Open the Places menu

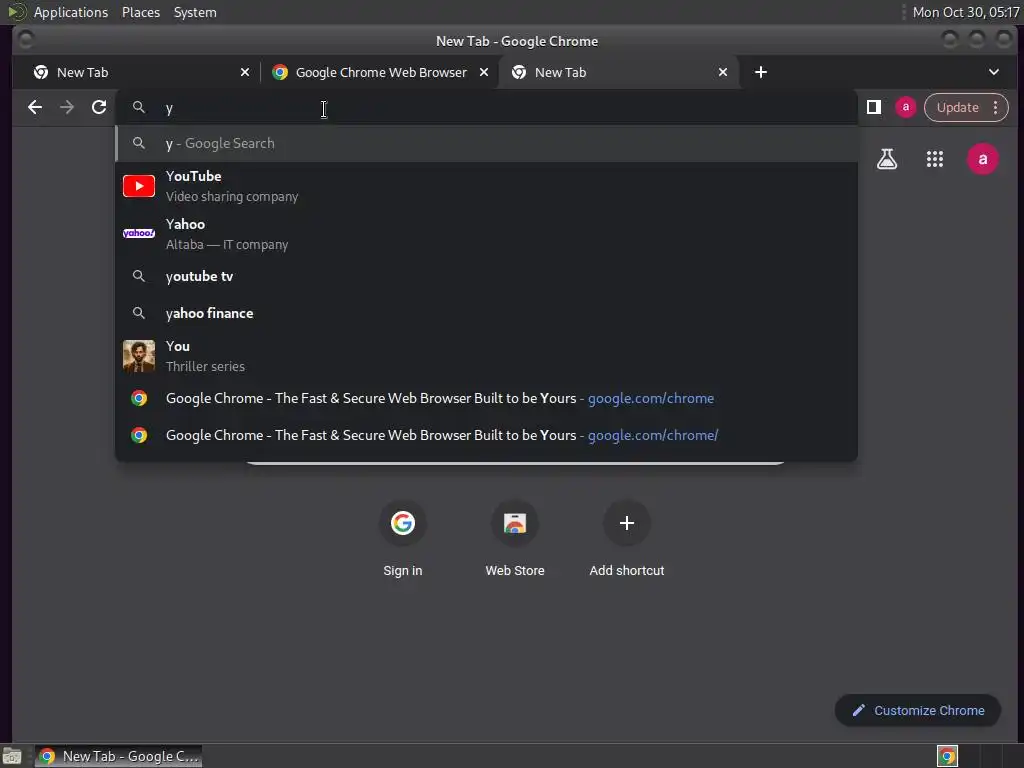click(x=140, y=12)
